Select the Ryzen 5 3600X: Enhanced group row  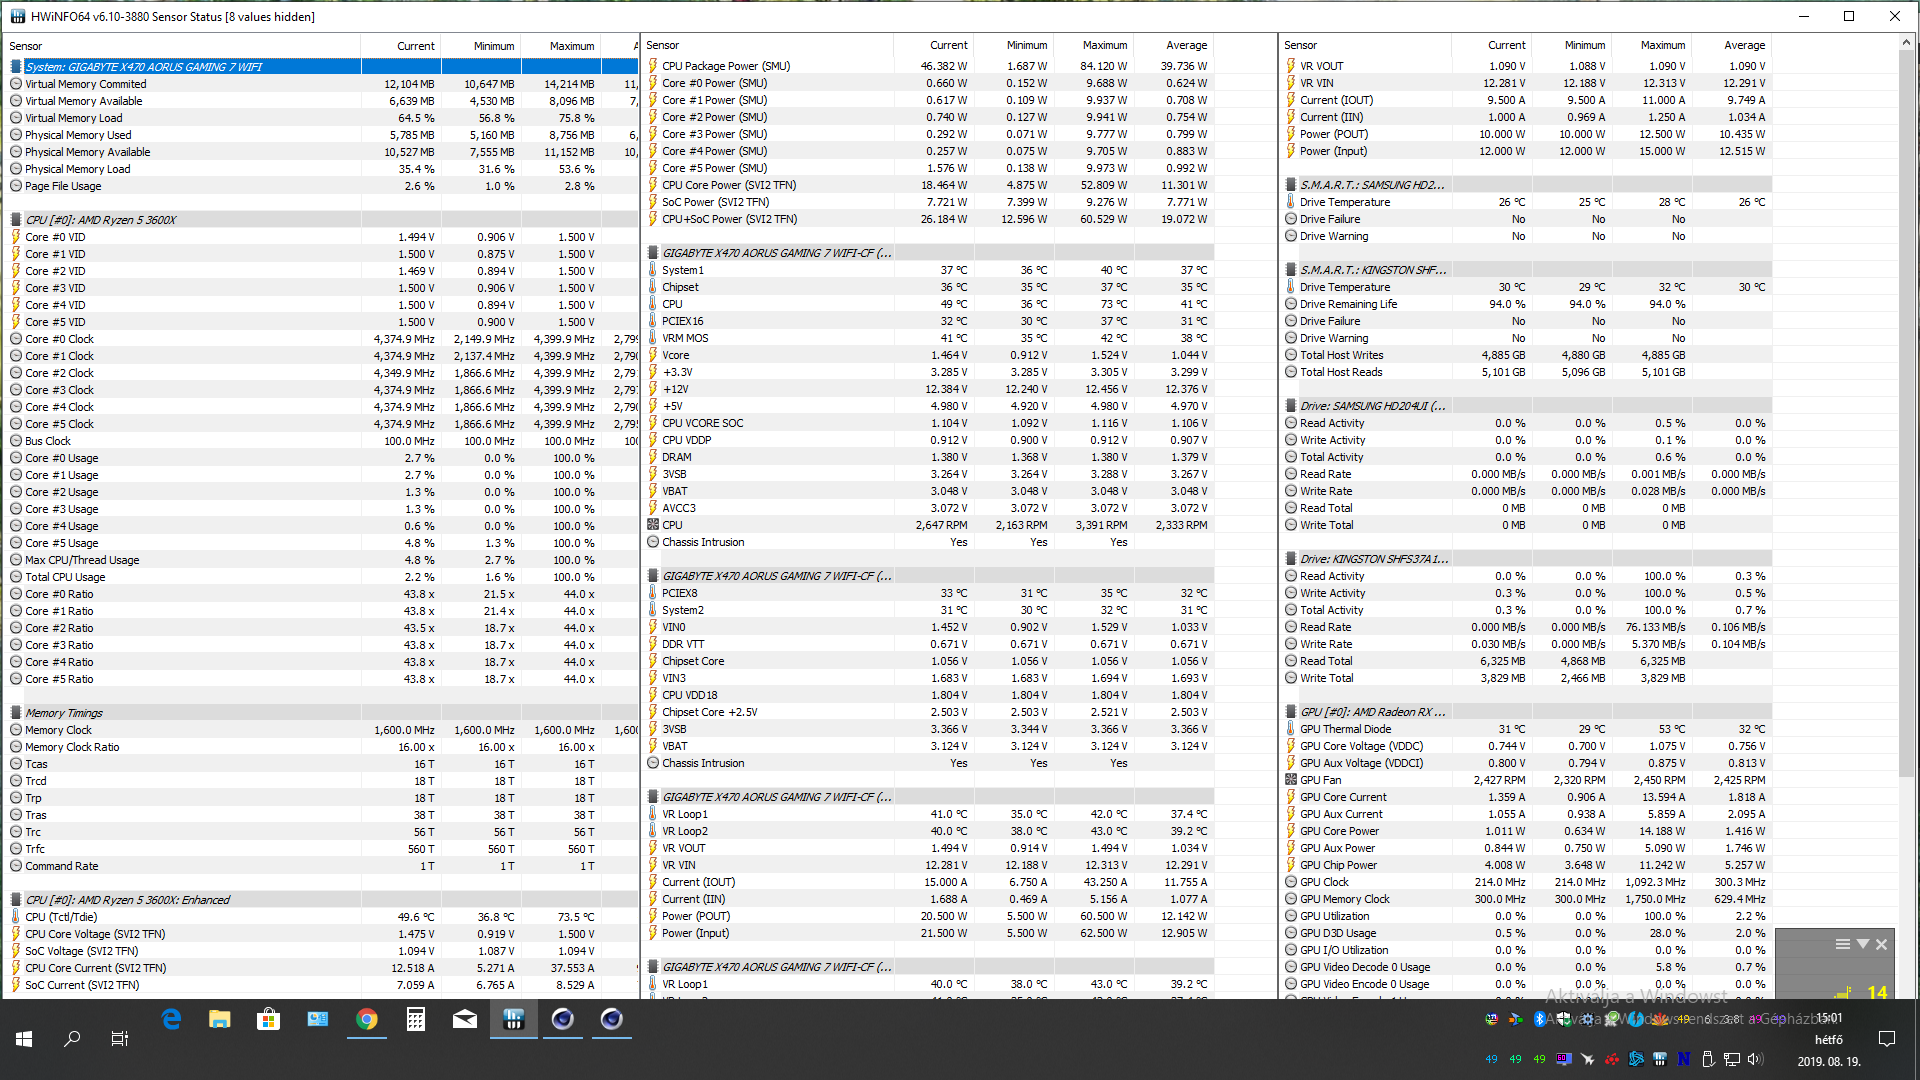[x=323, y=900]
